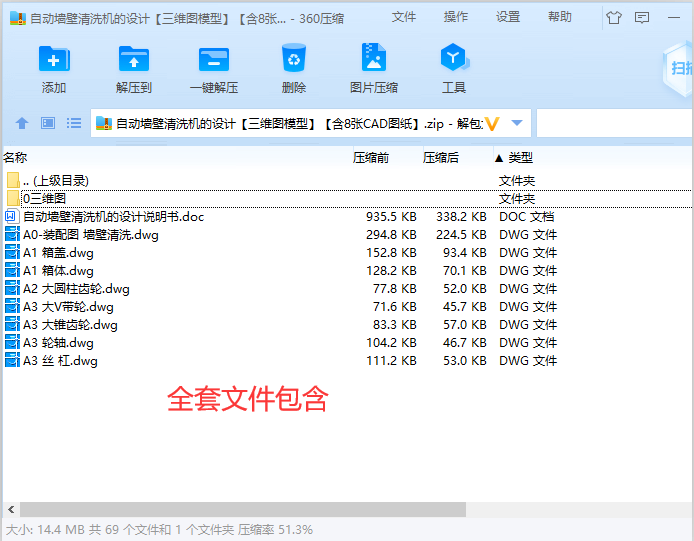Click the DWG icon for A2 大圆柱齿轮.dwg
This screenshot has width=694, height=541.
12,289
